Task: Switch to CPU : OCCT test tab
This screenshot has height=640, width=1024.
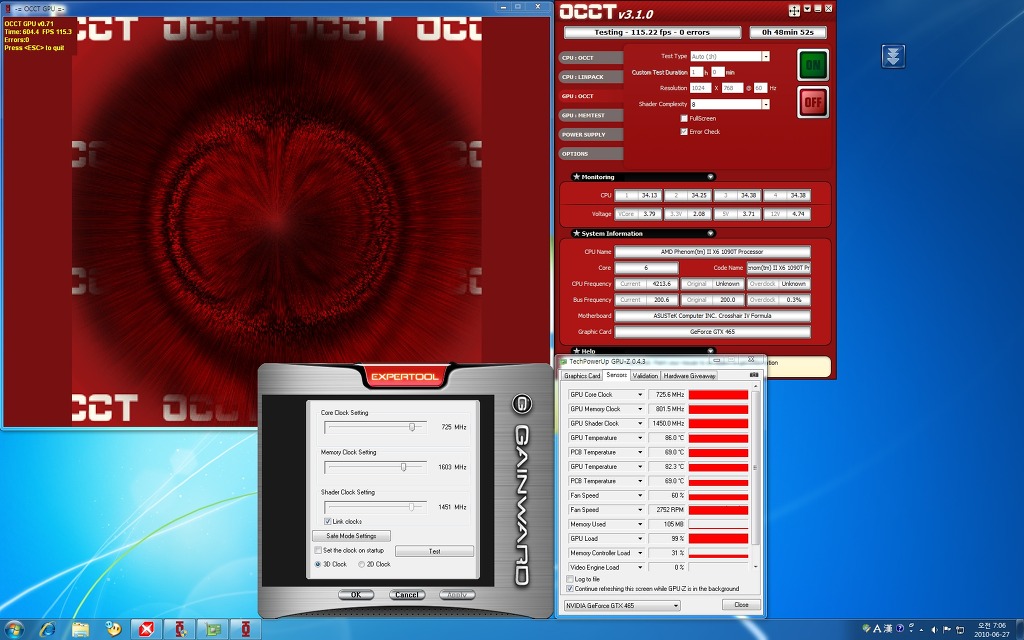Action: [590, 57]
